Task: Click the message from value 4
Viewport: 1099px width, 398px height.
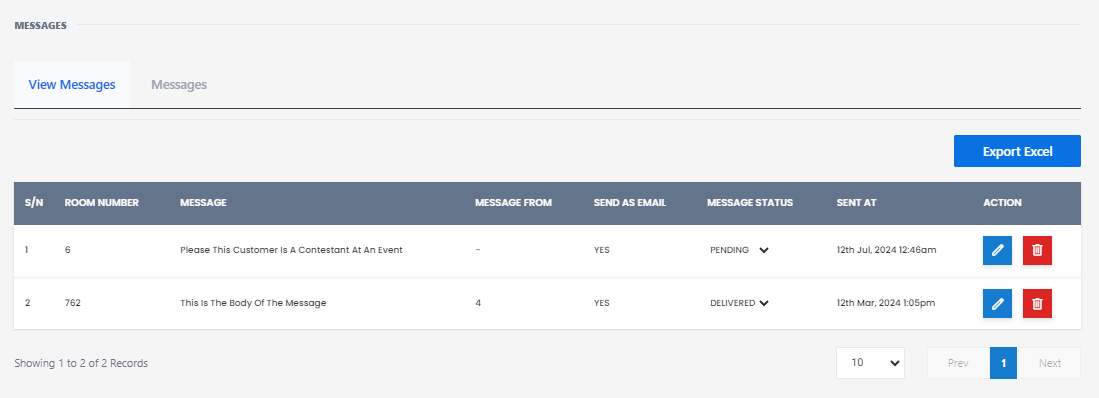Action: pyautogui.click(x=478, y=303)
